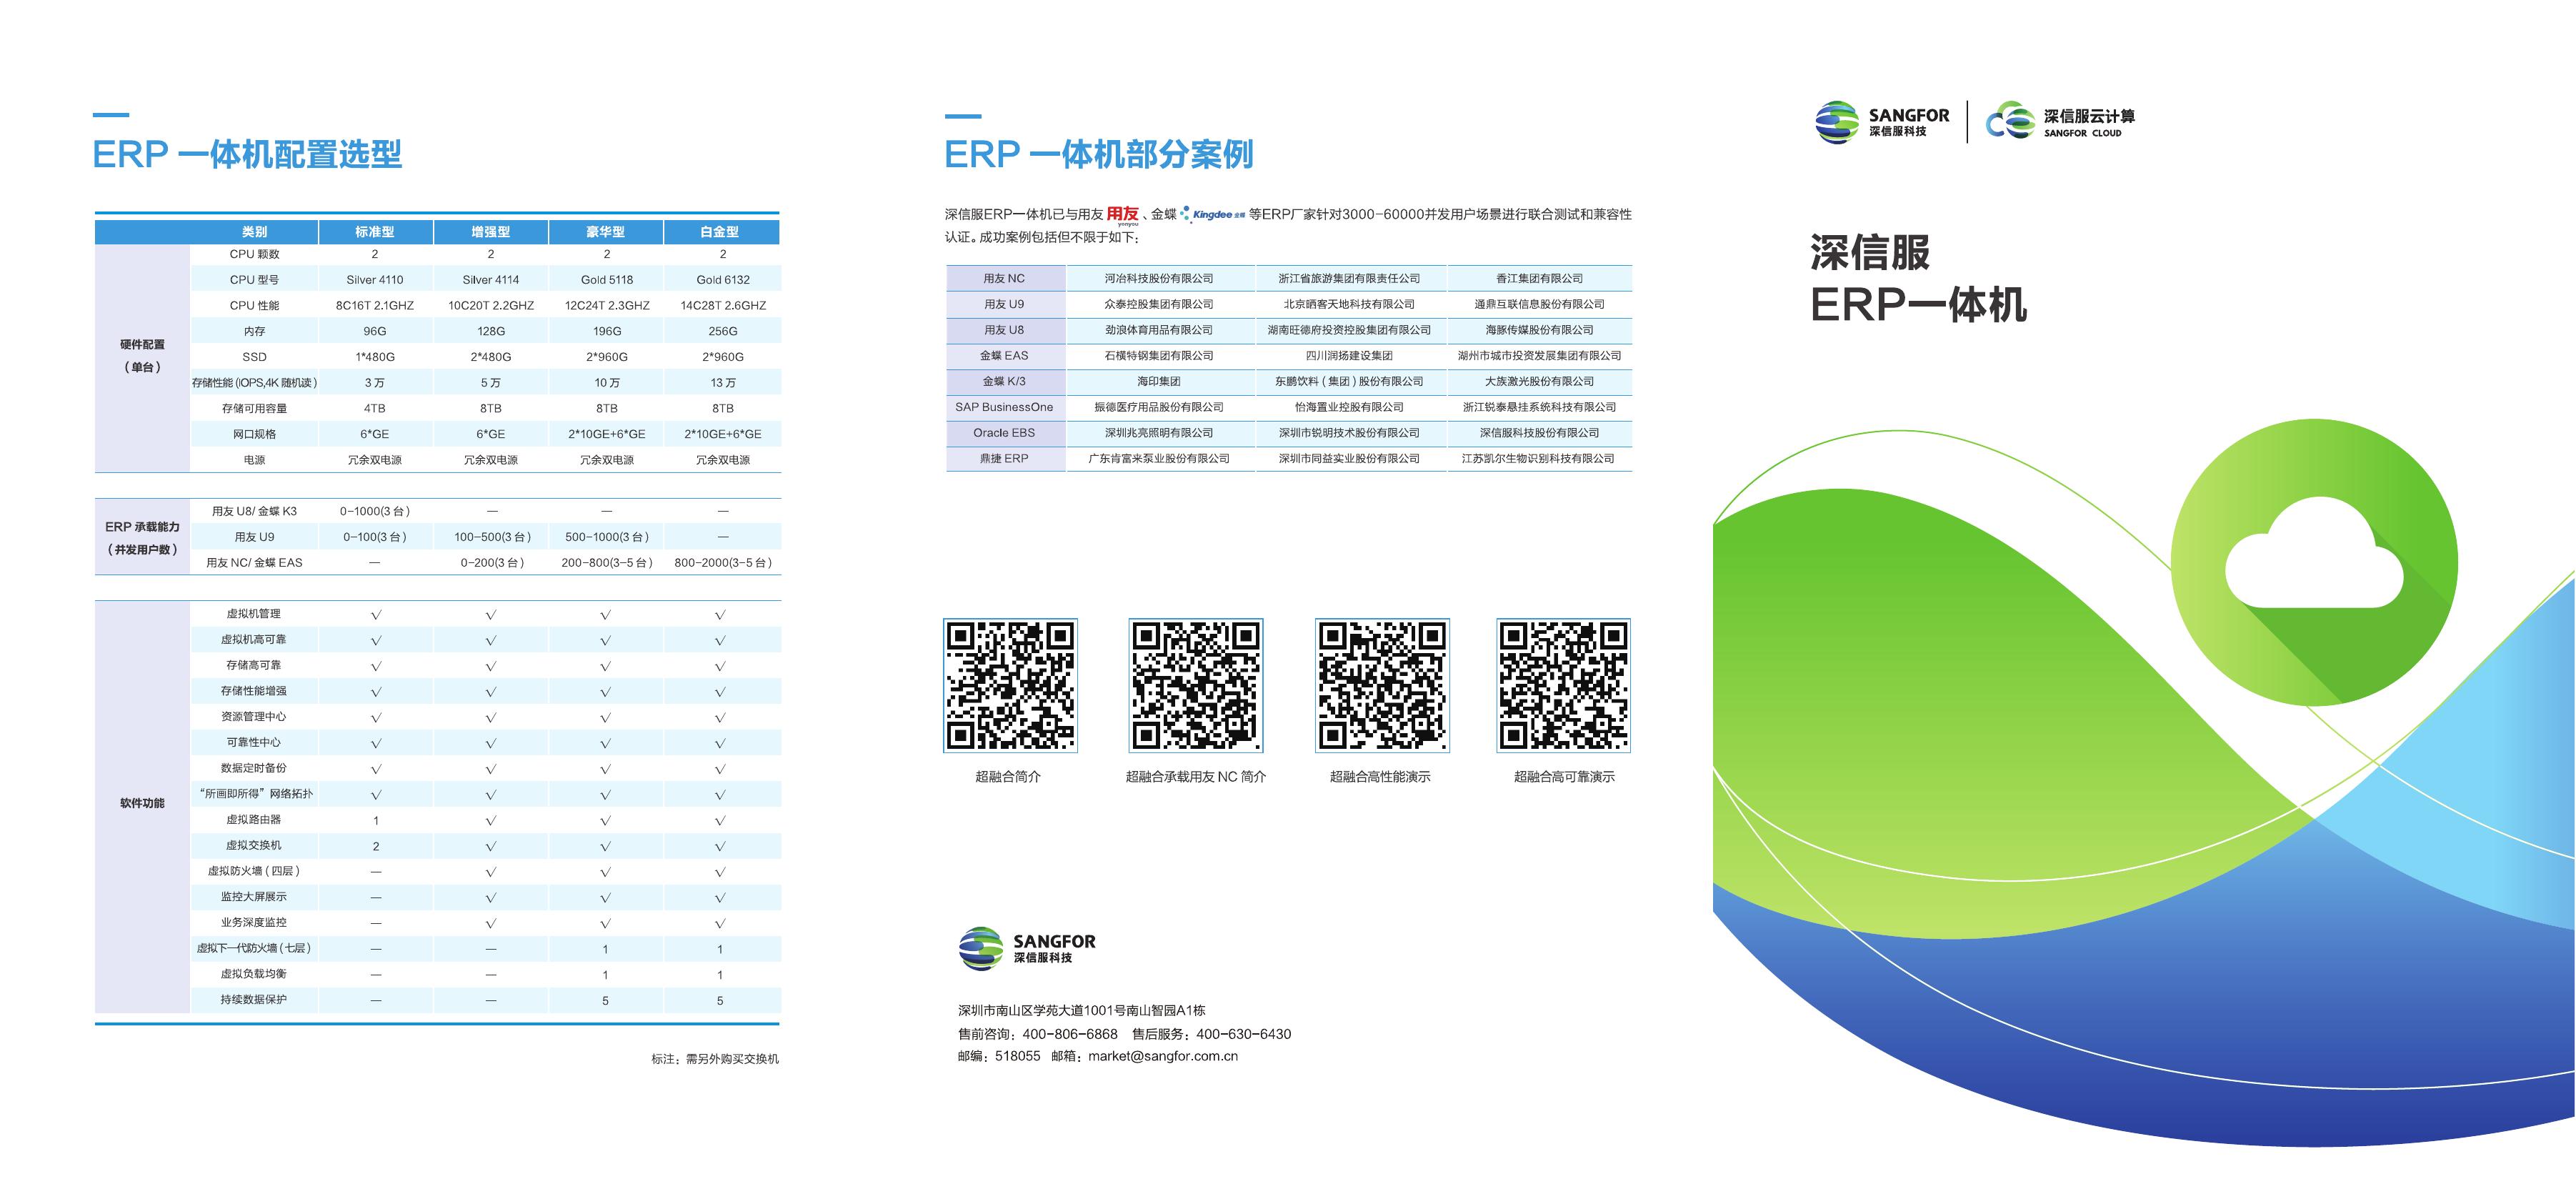Select the 大族激光股份有限公司 cell
This screenshot has height=1179, width=2576.
[x=1540, y=382]
